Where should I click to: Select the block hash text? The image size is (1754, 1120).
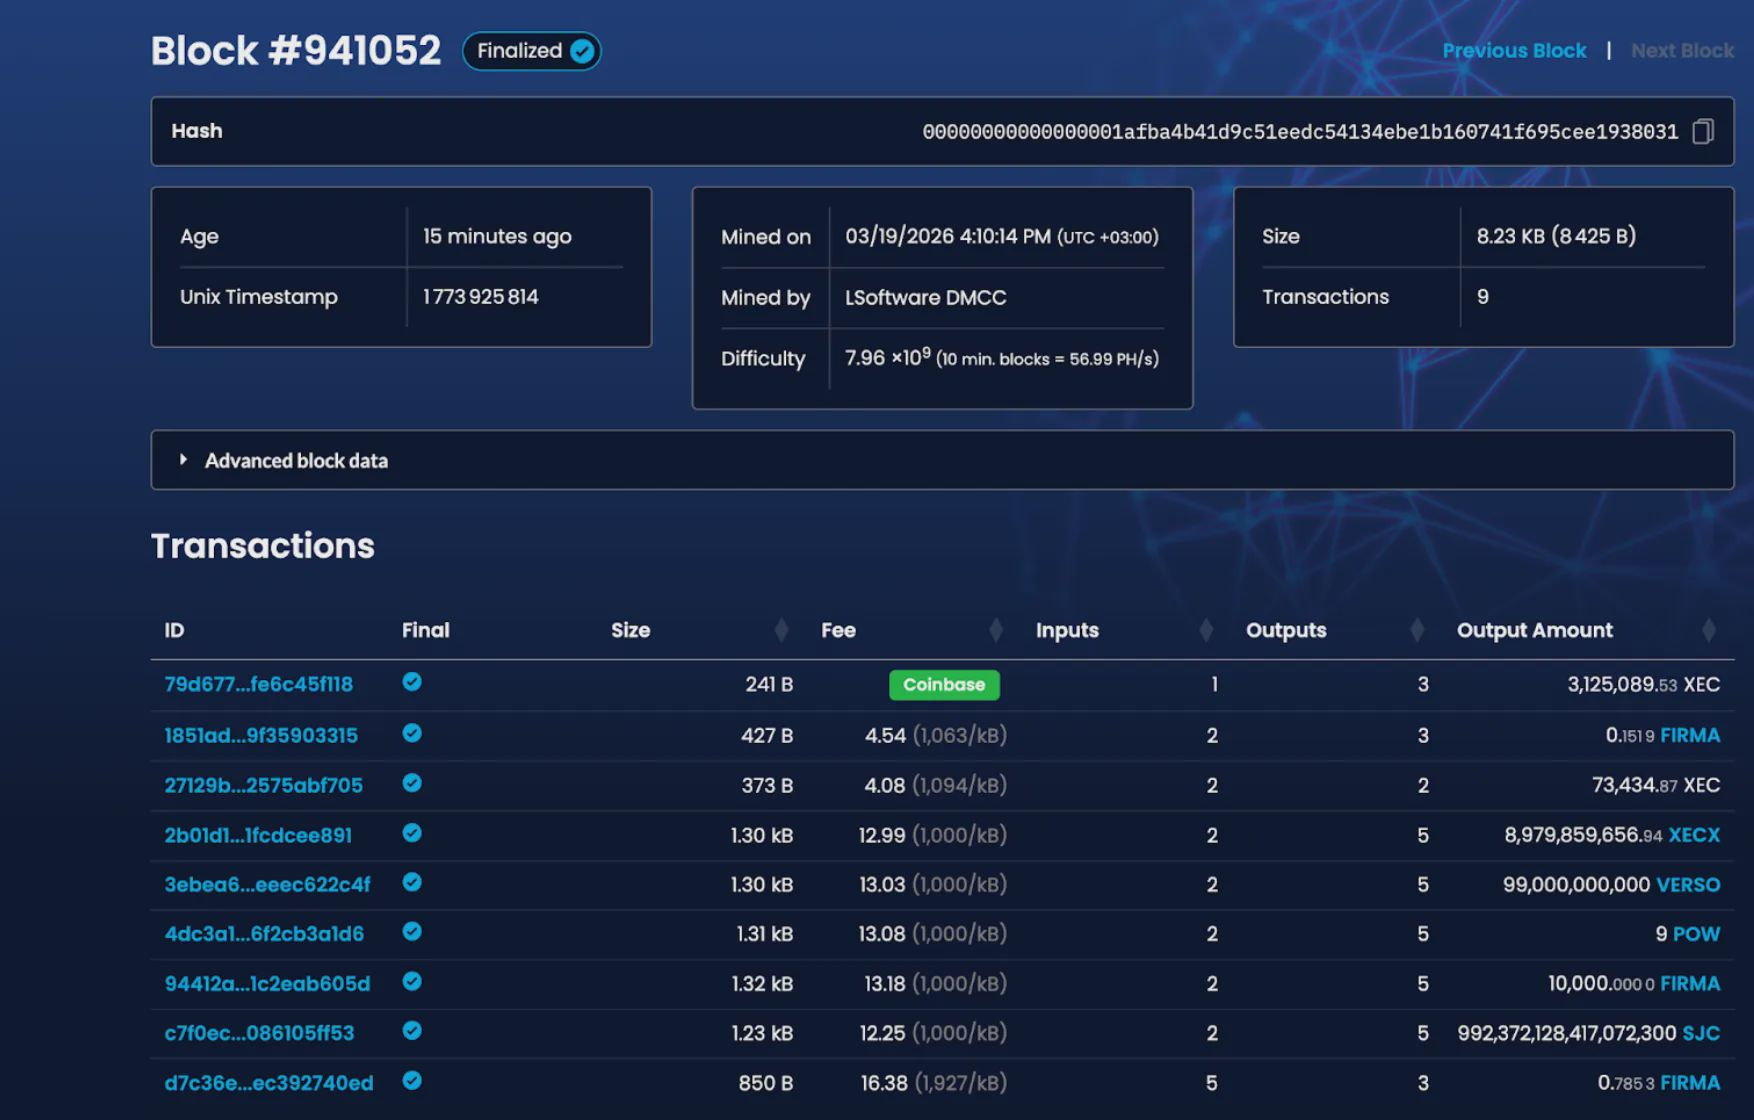pyautogui.click(x=1300, y=131)
